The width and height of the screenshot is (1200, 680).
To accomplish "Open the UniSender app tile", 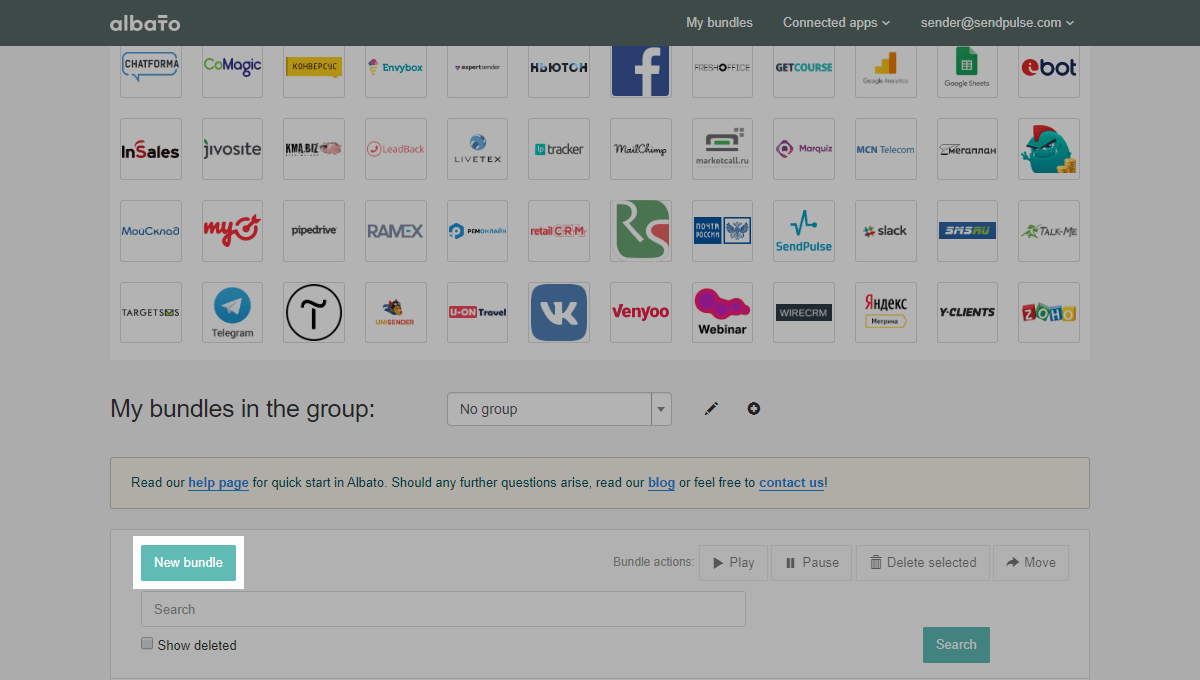I will point(396,312).
